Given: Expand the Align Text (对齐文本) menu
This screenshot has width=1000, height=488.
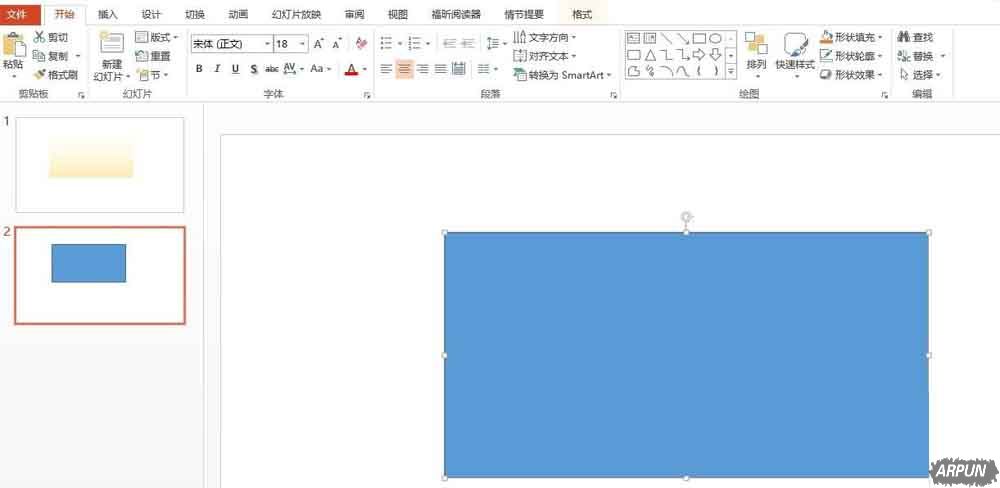Looking at the screenshot, I should point(545,56).
